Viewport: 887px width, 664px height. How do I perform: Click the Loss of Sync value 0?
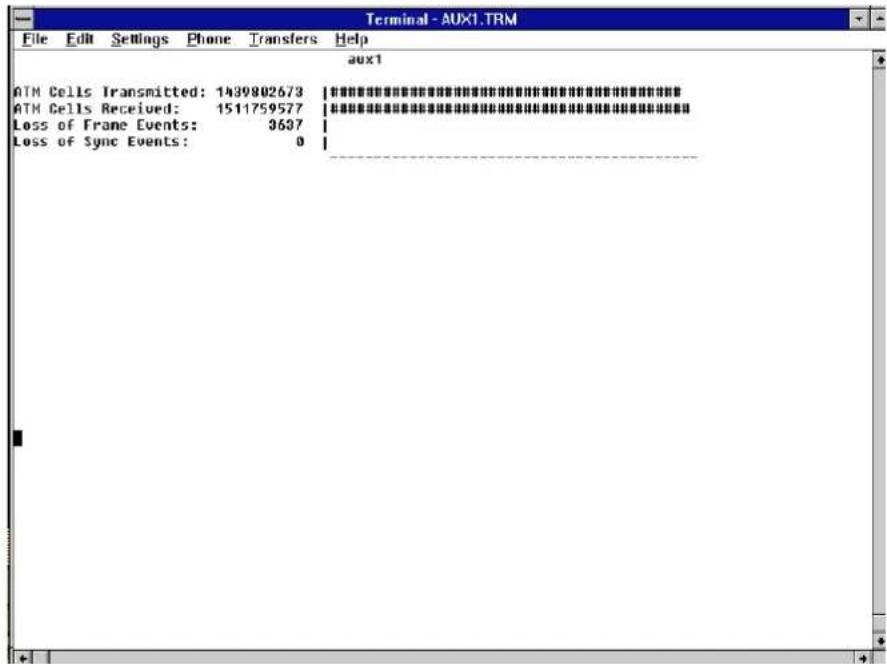[x=300, y=141]
